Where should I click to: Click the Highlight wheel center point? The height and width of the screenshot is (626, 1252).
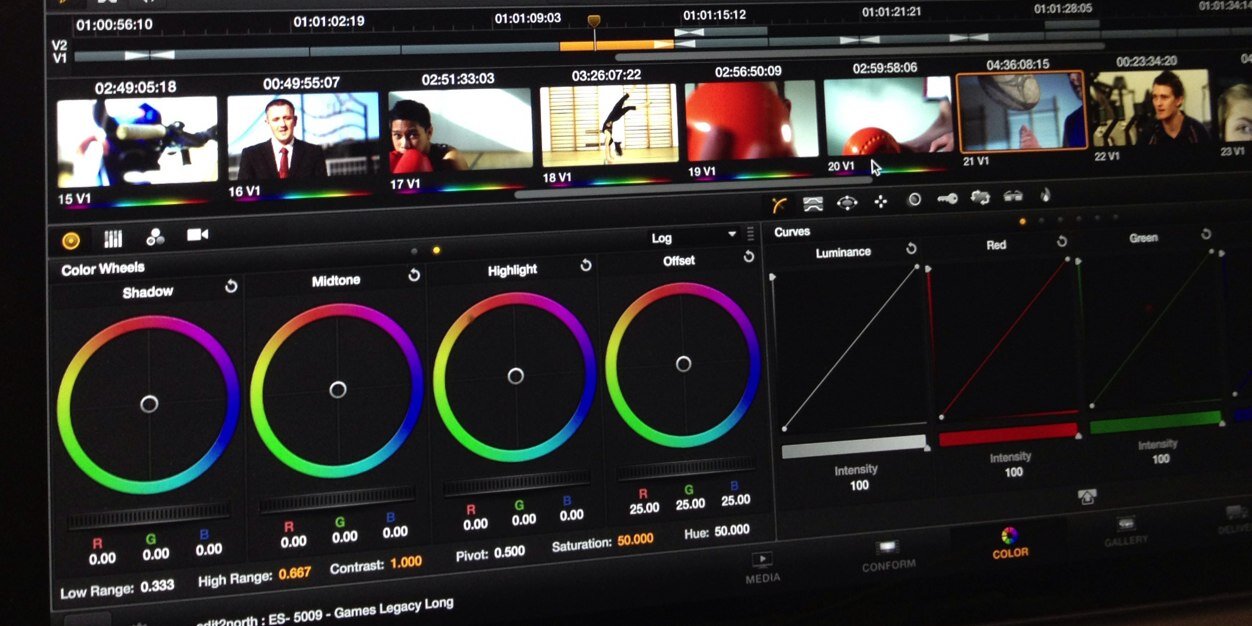pyautogui.click(x=515, y=376)
